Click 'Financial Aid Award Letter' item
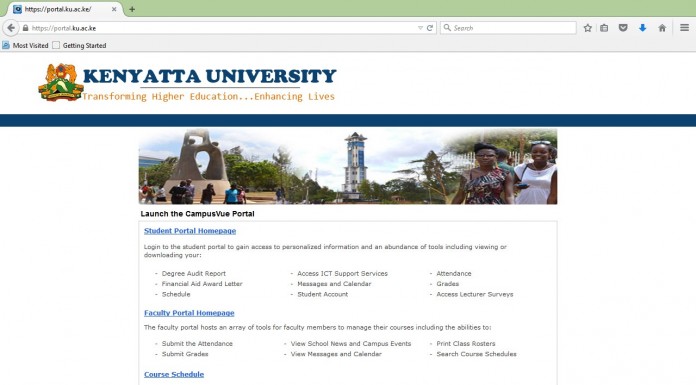Screen dimensions: 696x385 click(202, 284)
